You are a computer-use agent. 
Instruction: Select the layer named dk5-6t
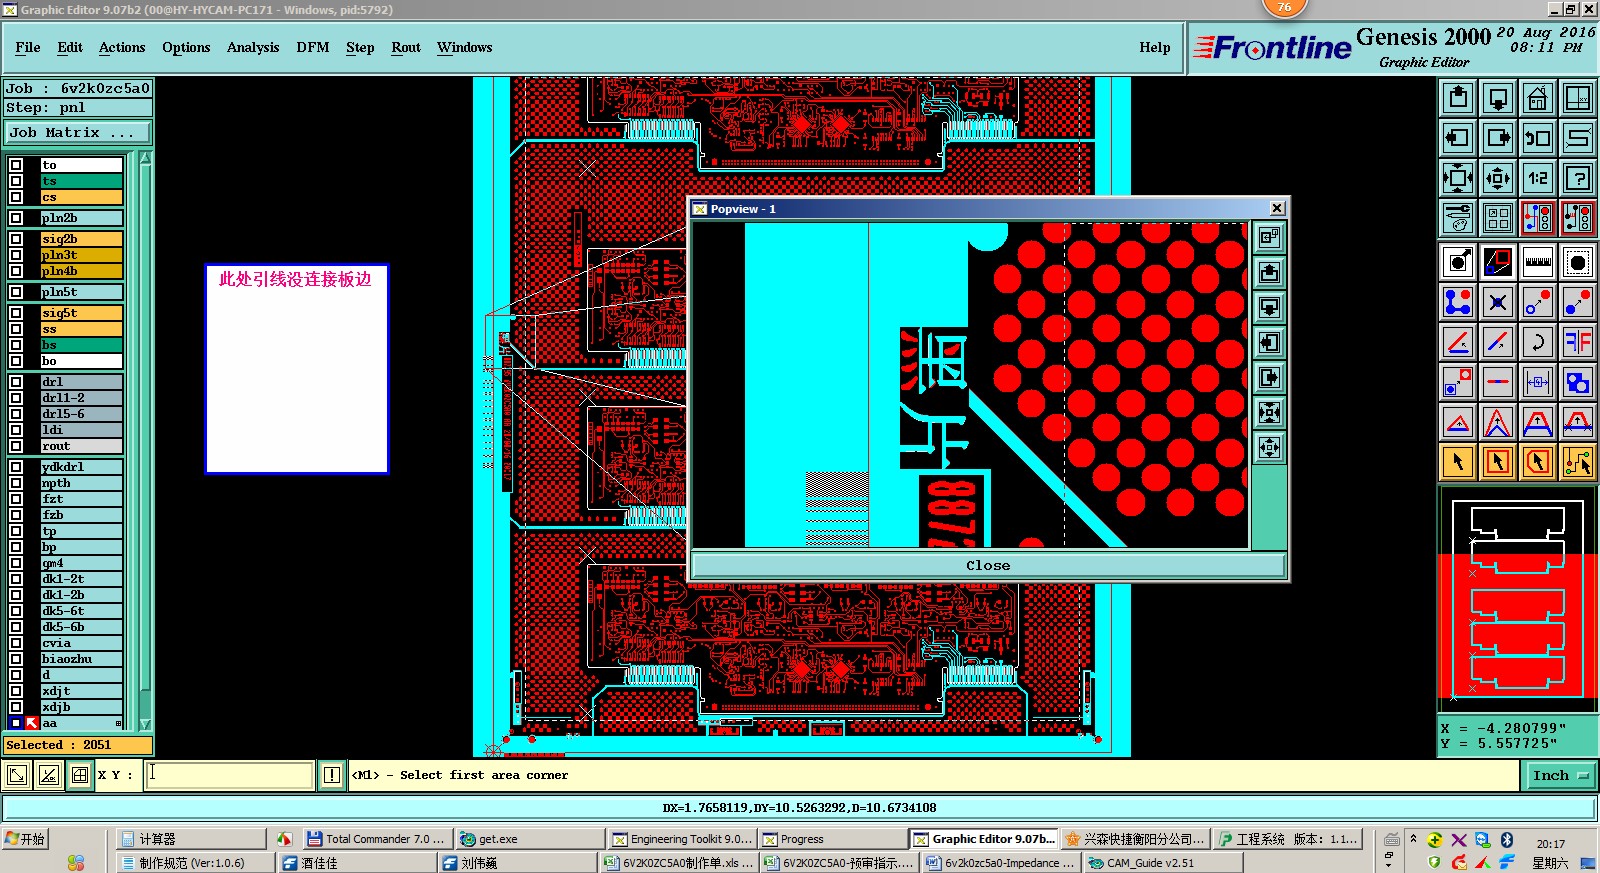(x=81, y=611)
